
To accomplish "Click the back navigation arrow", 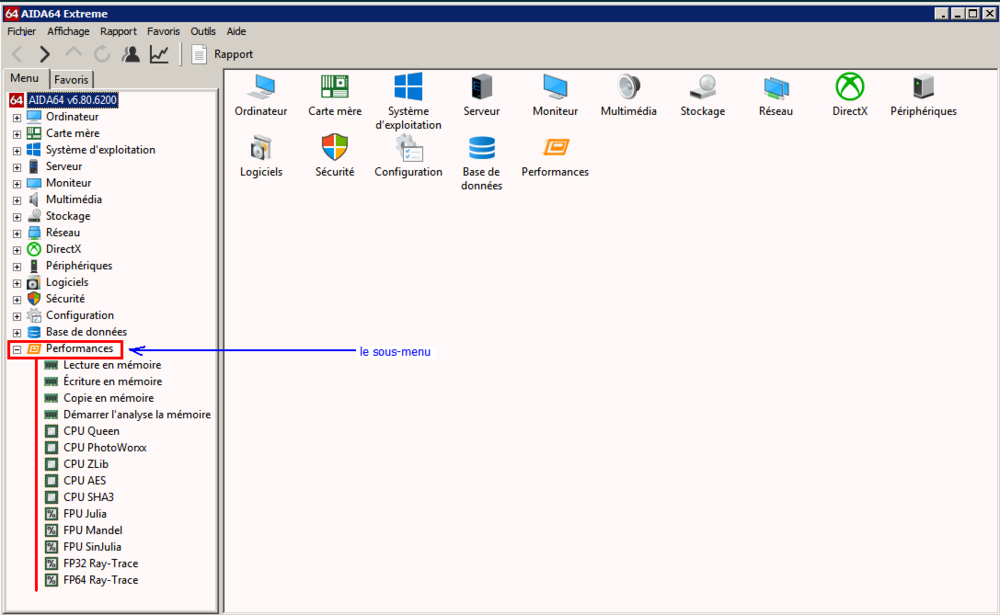I will 17,54.
